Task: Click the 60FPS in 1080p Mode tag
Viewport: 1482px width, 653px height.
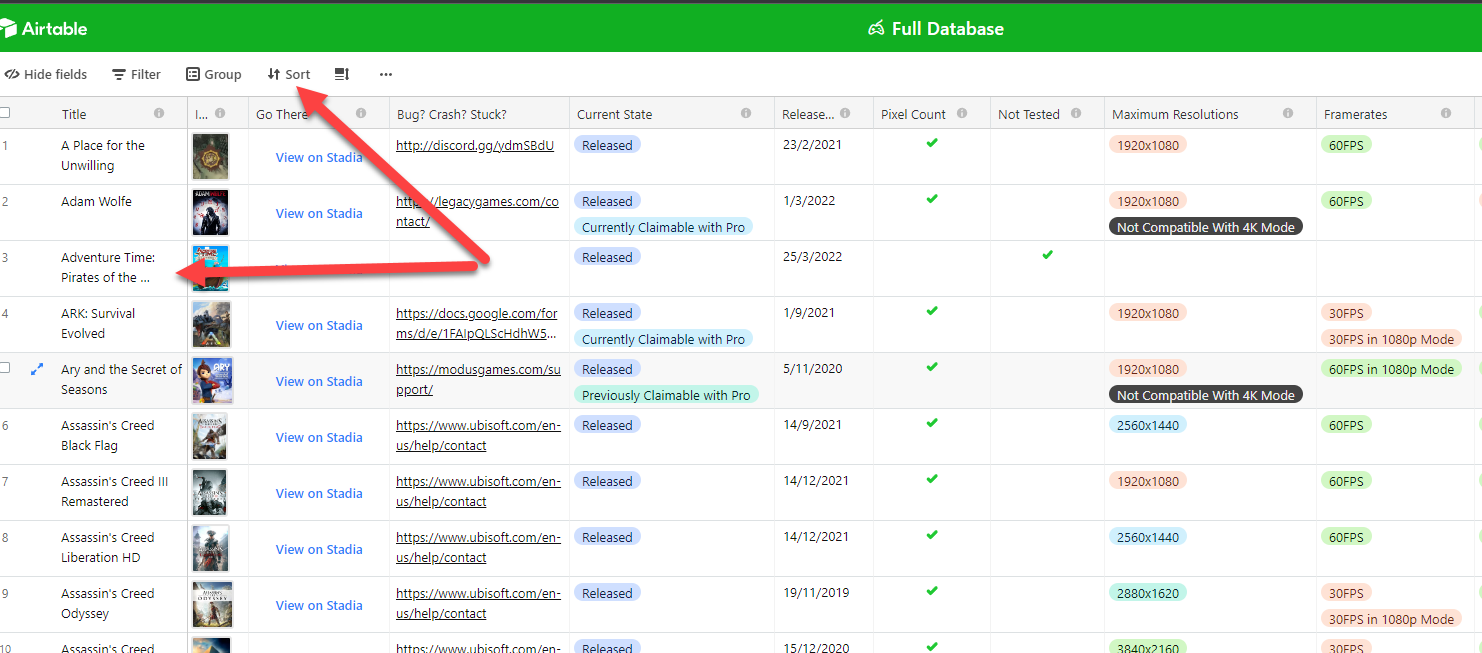Action: click(x=1391, y=369)
